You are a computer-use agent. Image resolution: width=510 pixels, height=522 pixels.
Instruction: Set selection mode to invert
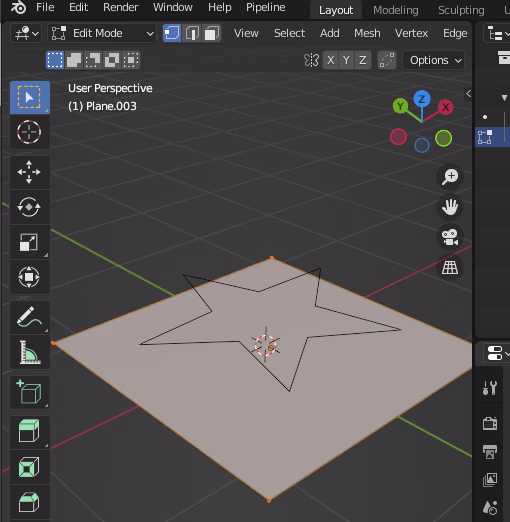coord(112,60)
